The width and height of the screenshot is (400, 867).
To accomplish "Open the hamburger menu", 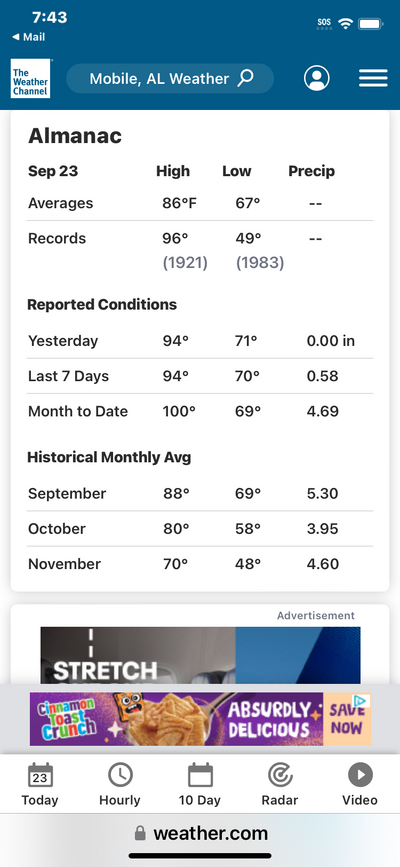I will click(373, 79).
